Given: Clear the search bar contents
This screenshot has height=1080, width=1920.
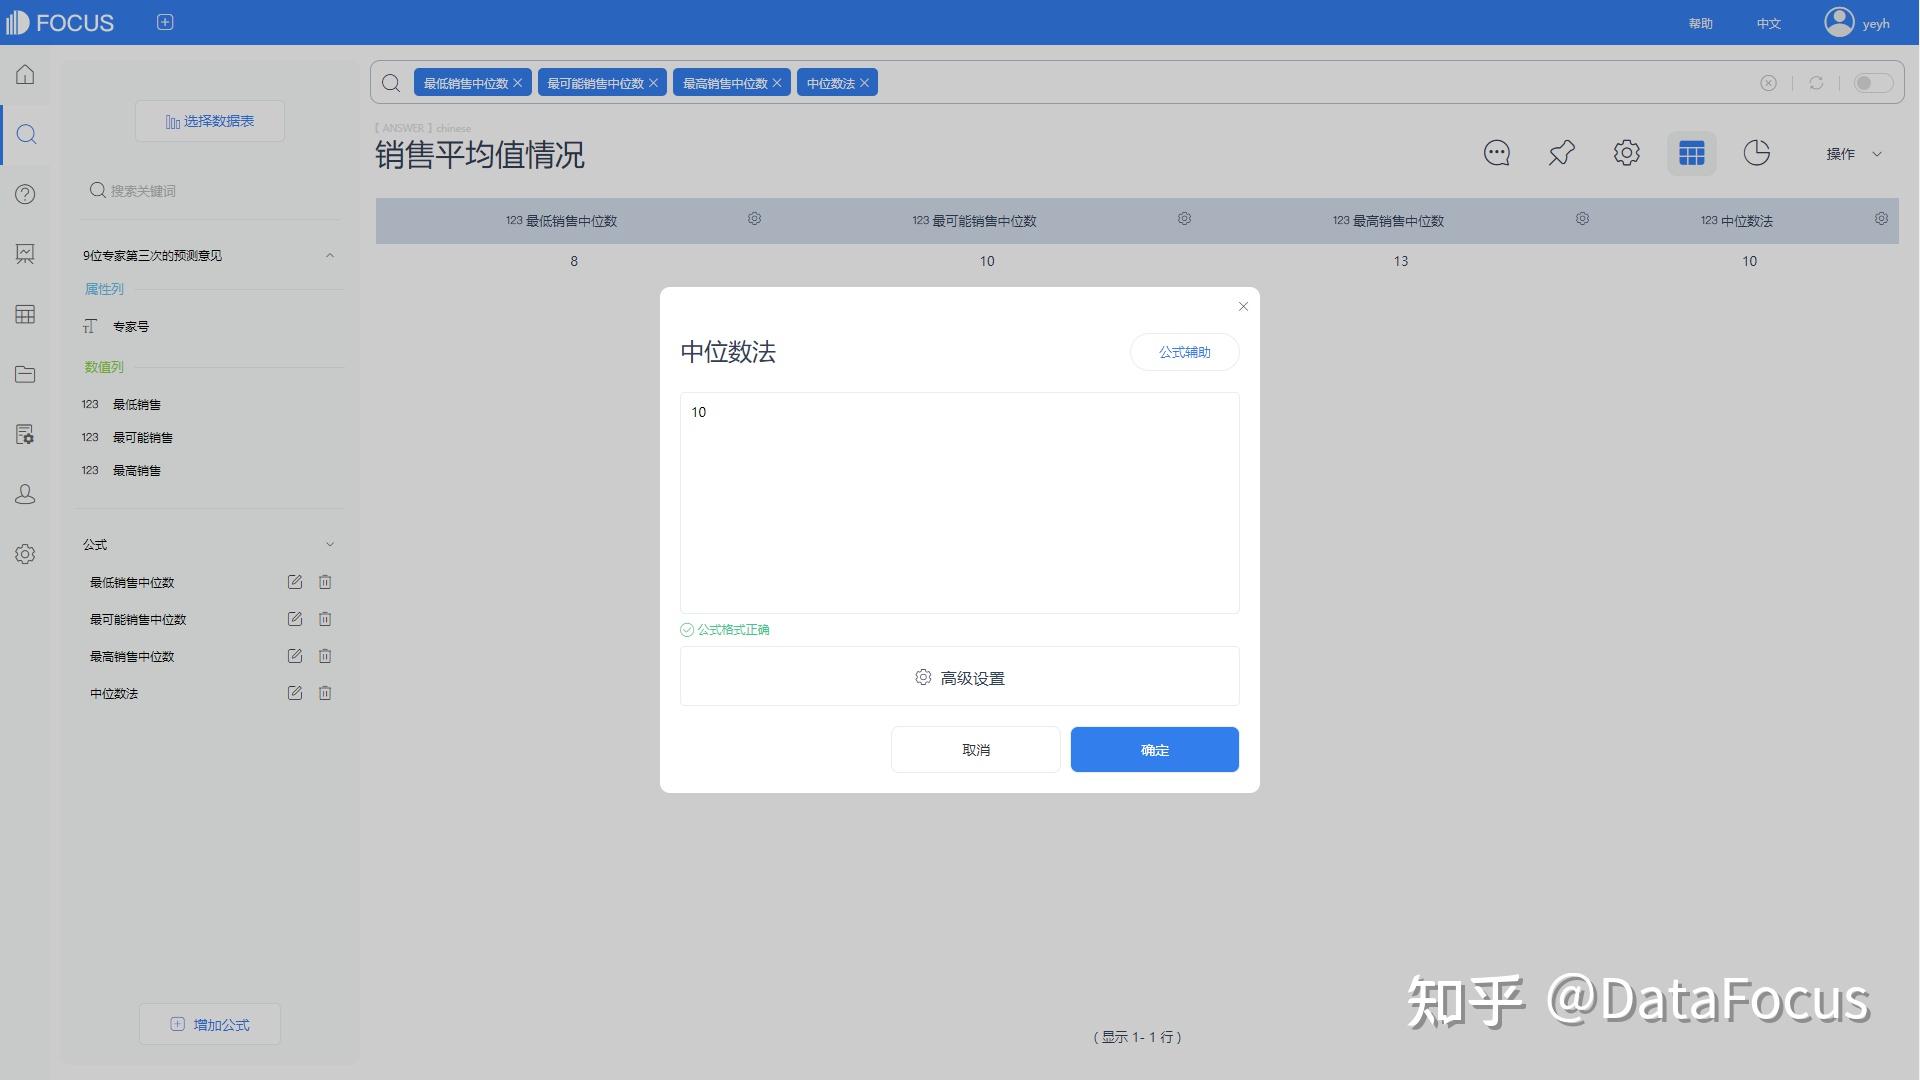Looking at the screenshot, I should pos(1768,83).
